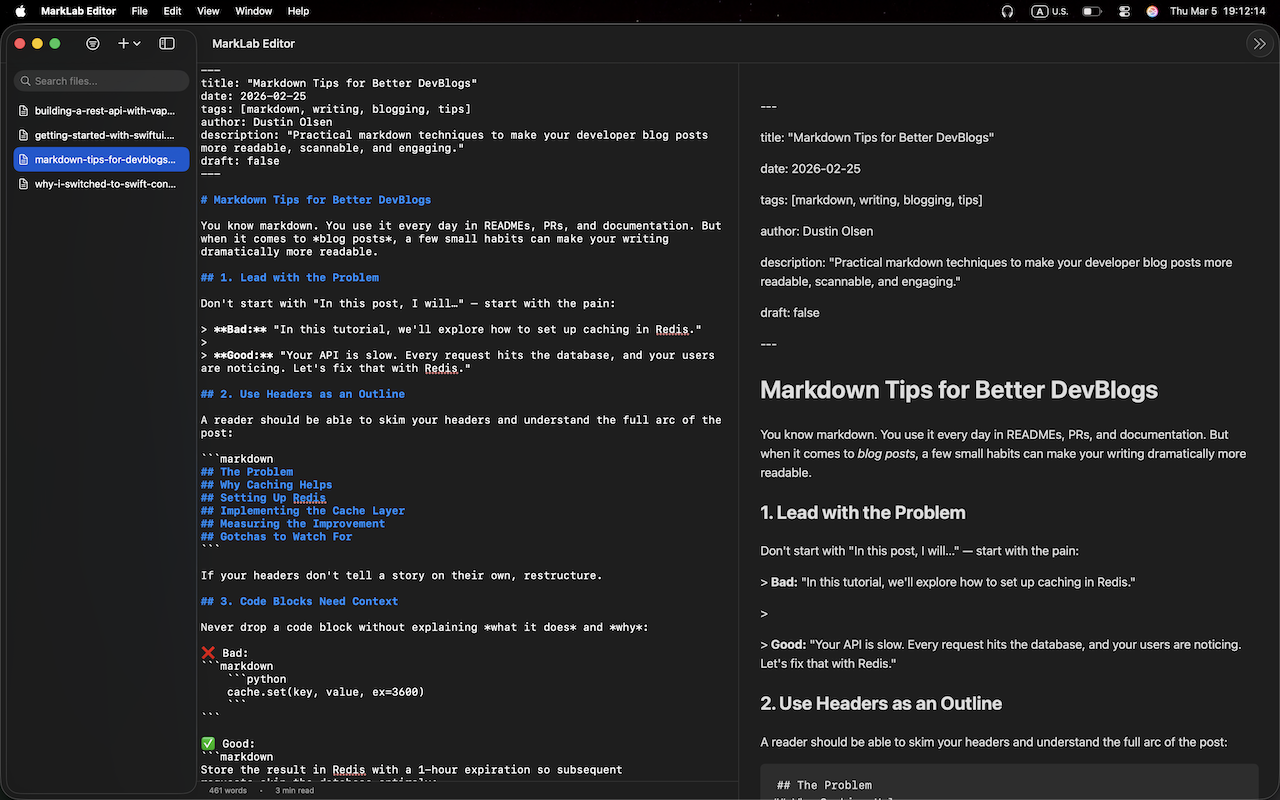Toggle the sidebar visibility icon
This screenshot has width=1280, height=800.
tap(167, 43)
